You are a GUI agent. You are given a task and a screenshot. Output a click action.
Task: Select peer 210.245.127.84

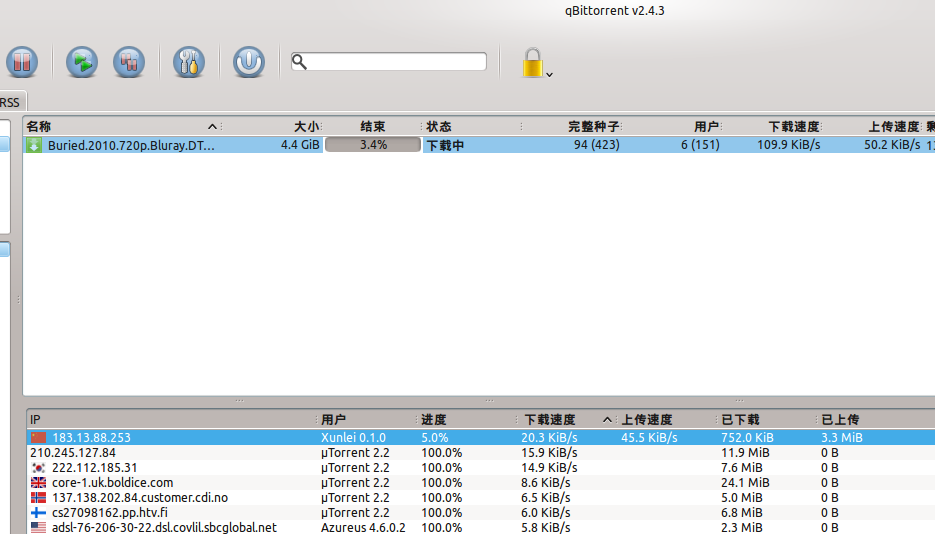(481, 452)
